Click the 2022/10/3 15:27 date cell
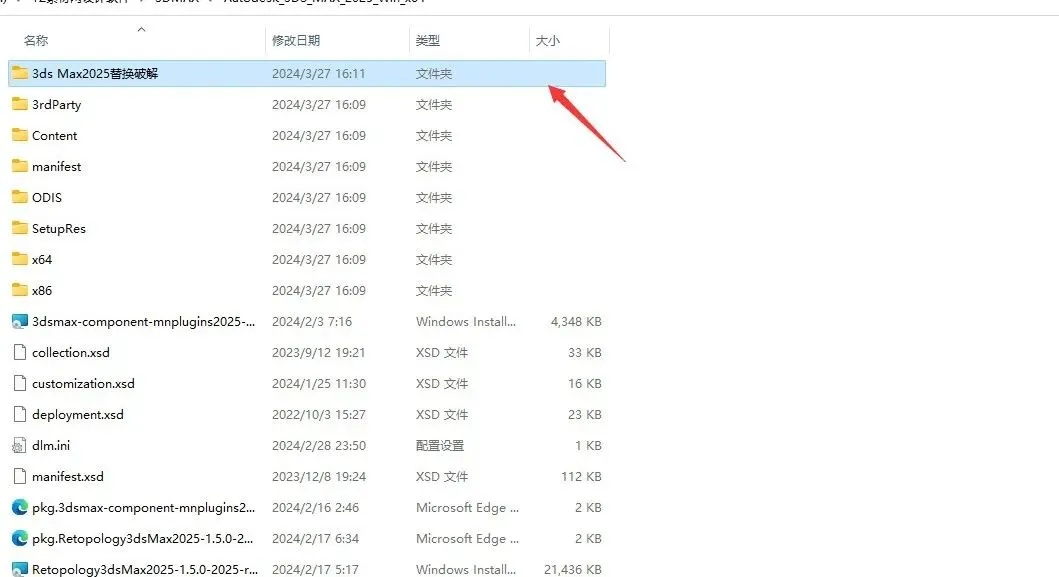1059x577 pixels. tap(319, 415)
